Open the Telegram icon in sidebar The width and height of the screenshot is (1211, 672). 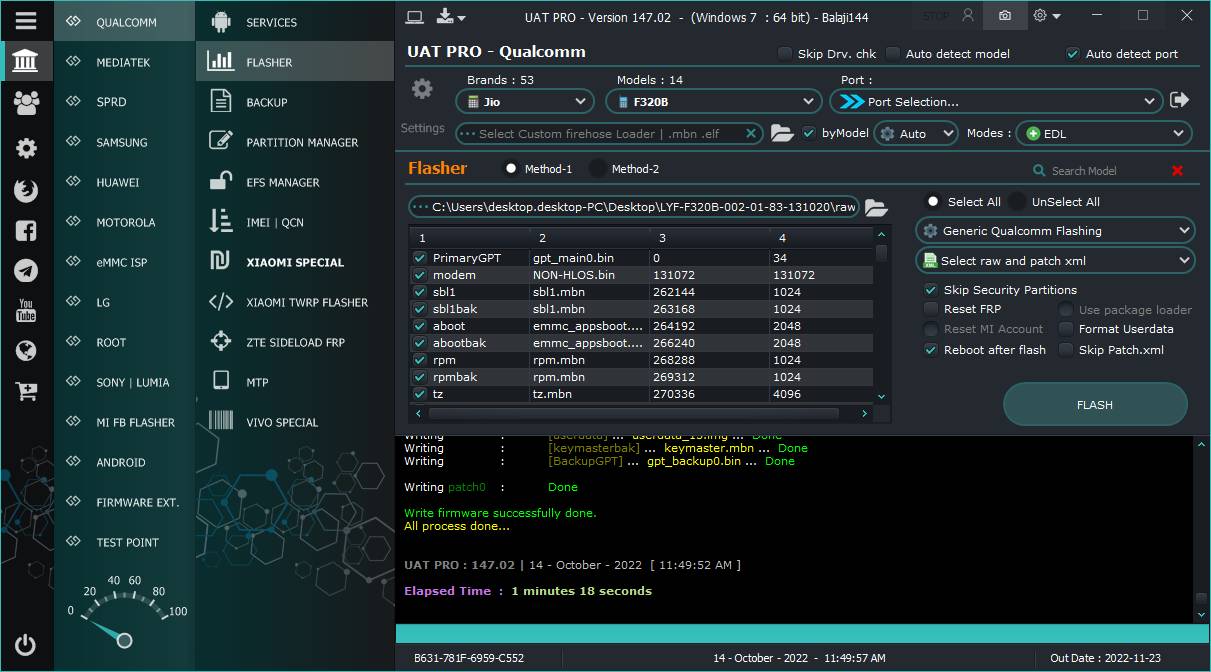[26, 271]
